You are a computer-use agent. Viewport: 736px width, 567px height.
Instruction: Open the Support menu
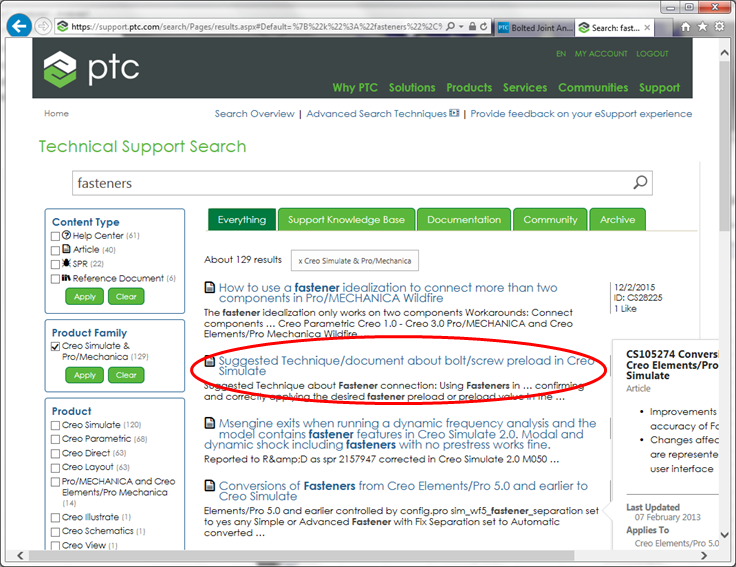pyautogui.click(x=659, y=88)
